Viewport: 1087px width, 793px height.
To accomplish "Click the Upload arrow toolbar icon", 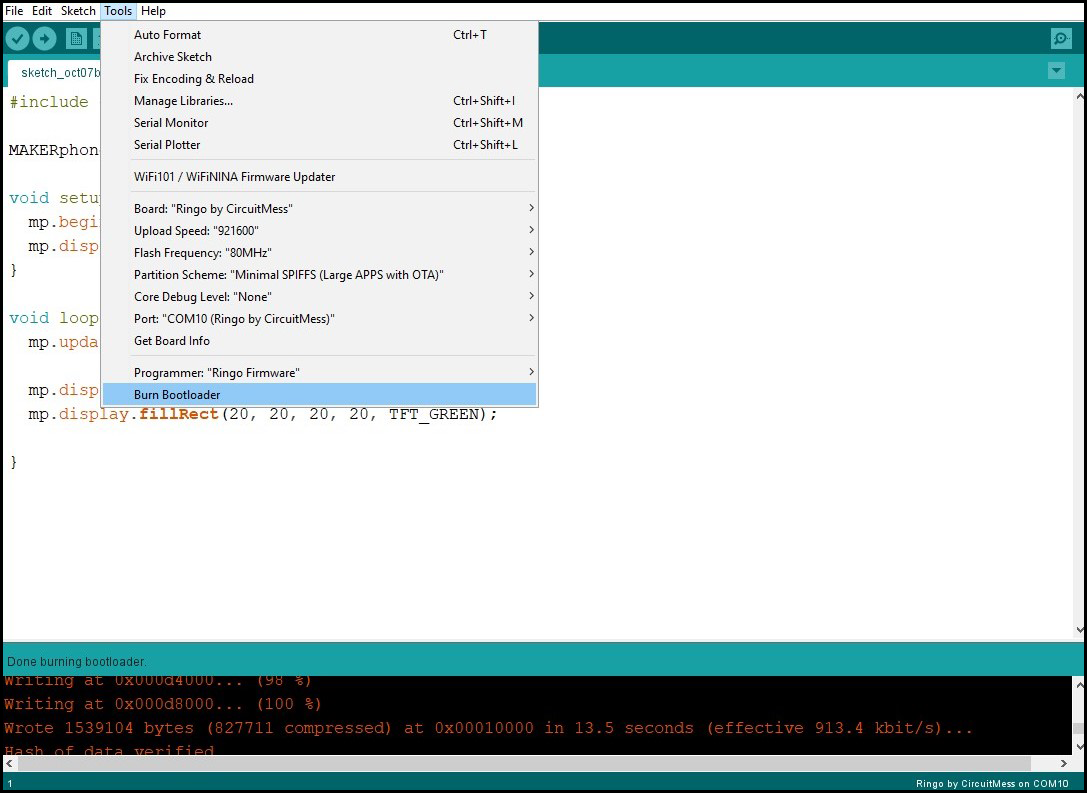I will pos(44,39).
